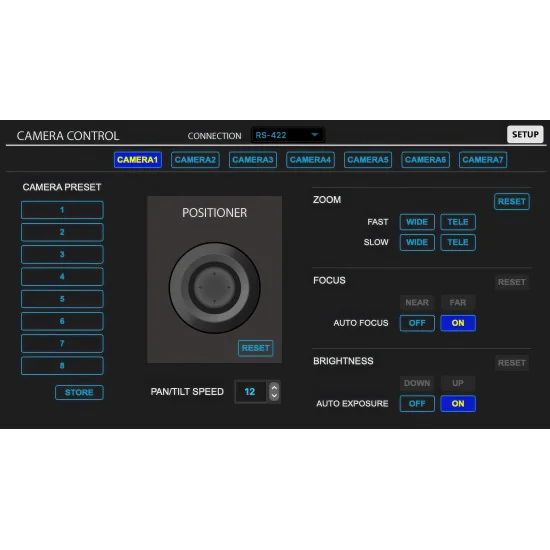Recall camera preset 7

tap(62, 343)
